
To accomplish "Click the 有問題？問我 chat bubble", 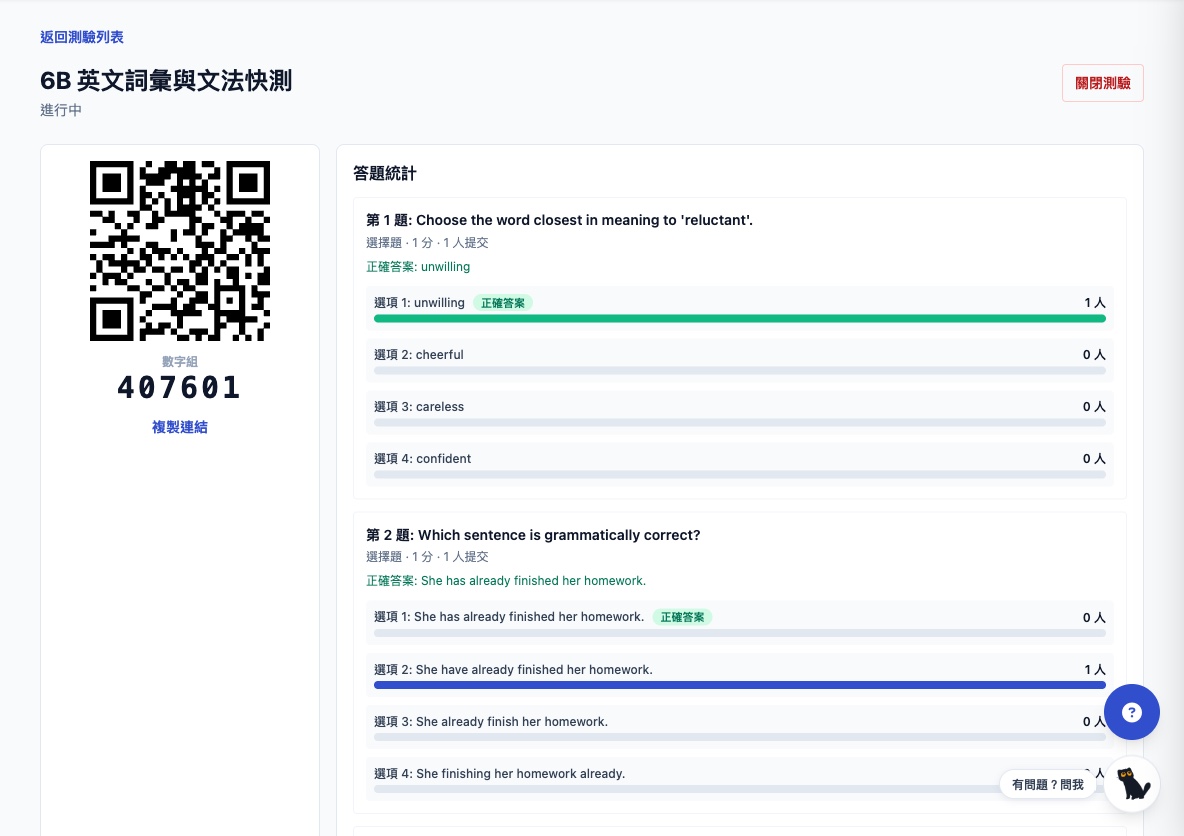I will click(1047, 785).
